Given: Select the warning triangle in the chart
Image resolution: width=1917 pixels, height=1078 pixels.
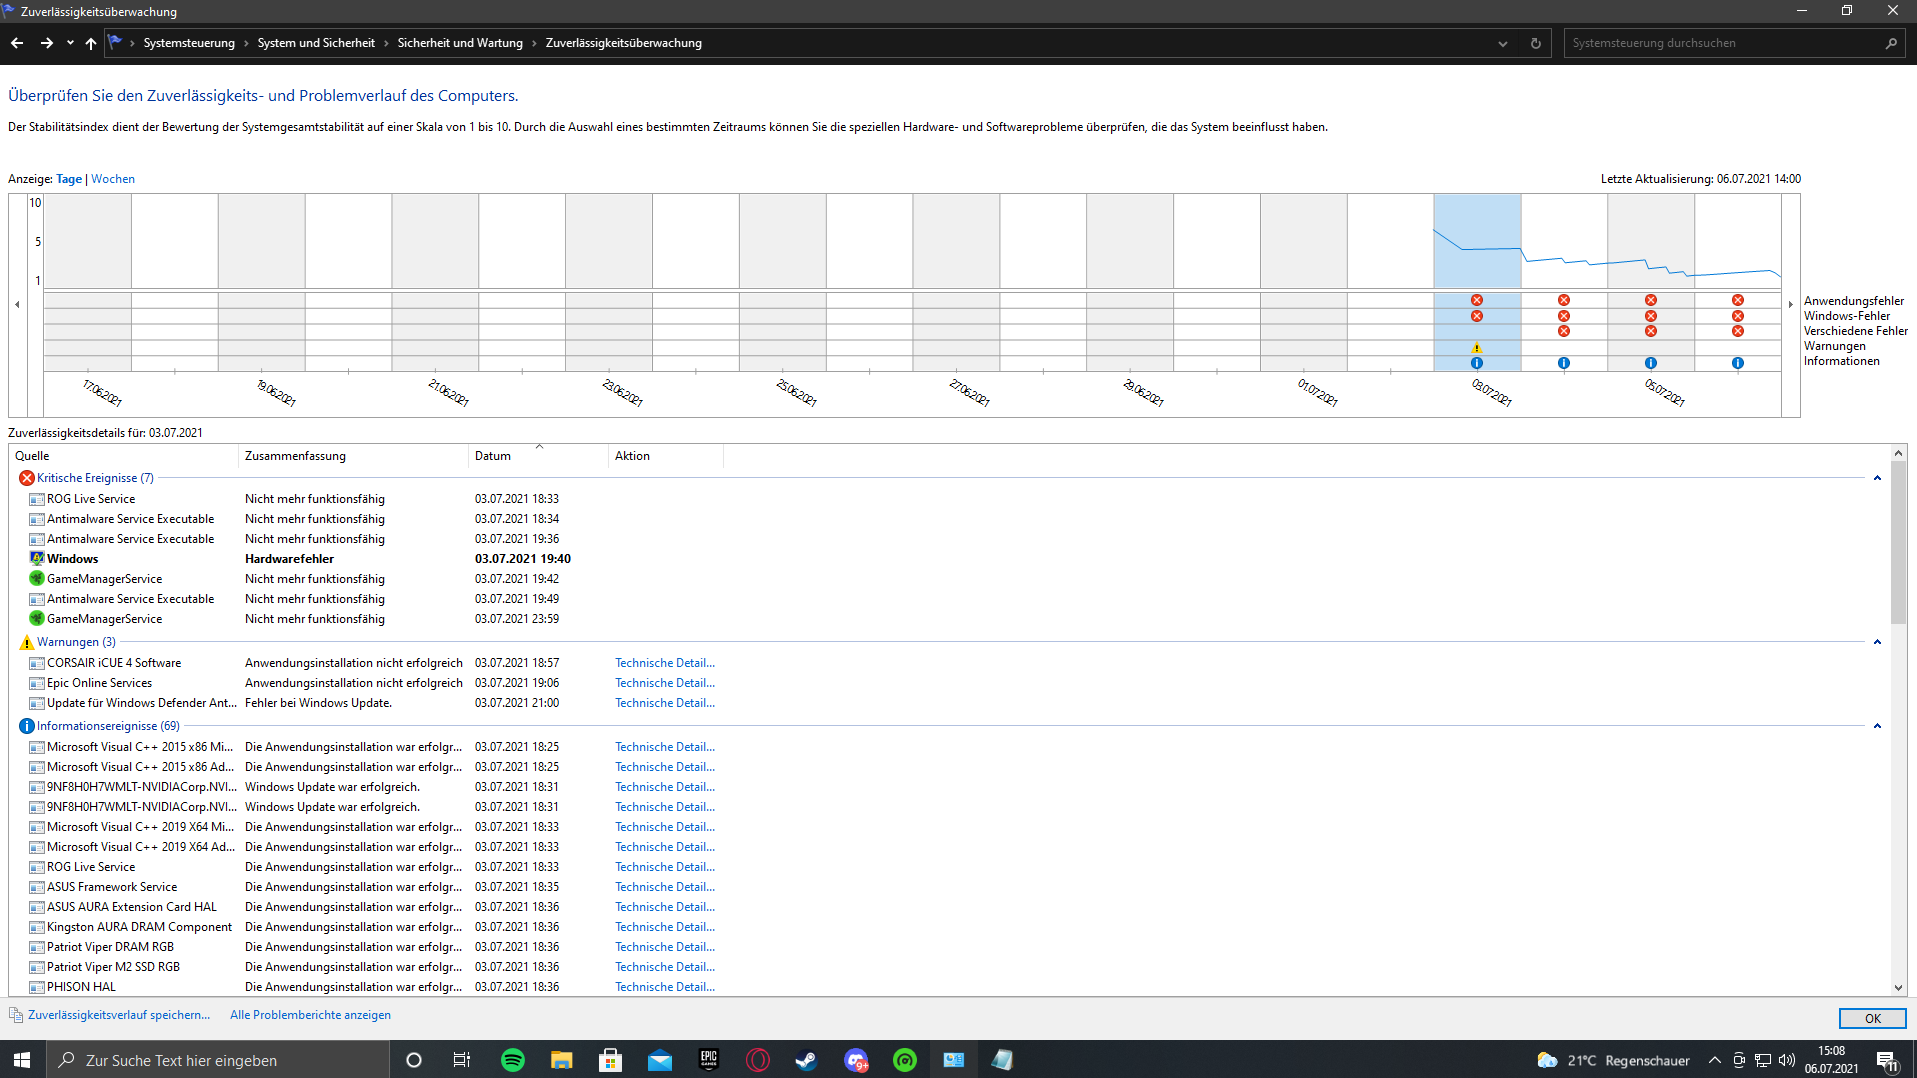Looking at the screenshot, I should point(1477,348).
